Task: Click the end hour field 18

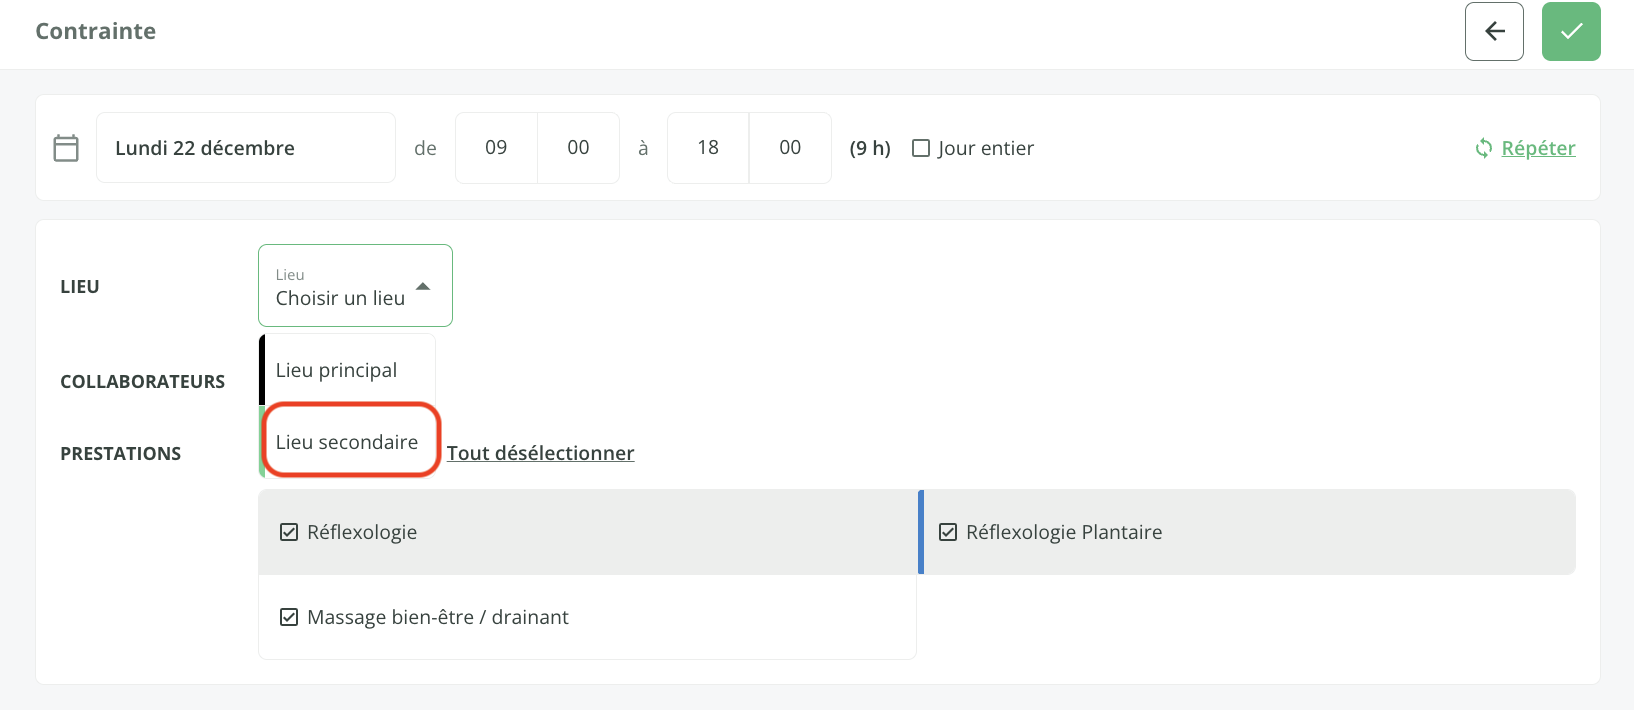Action: tap(708, 148)
